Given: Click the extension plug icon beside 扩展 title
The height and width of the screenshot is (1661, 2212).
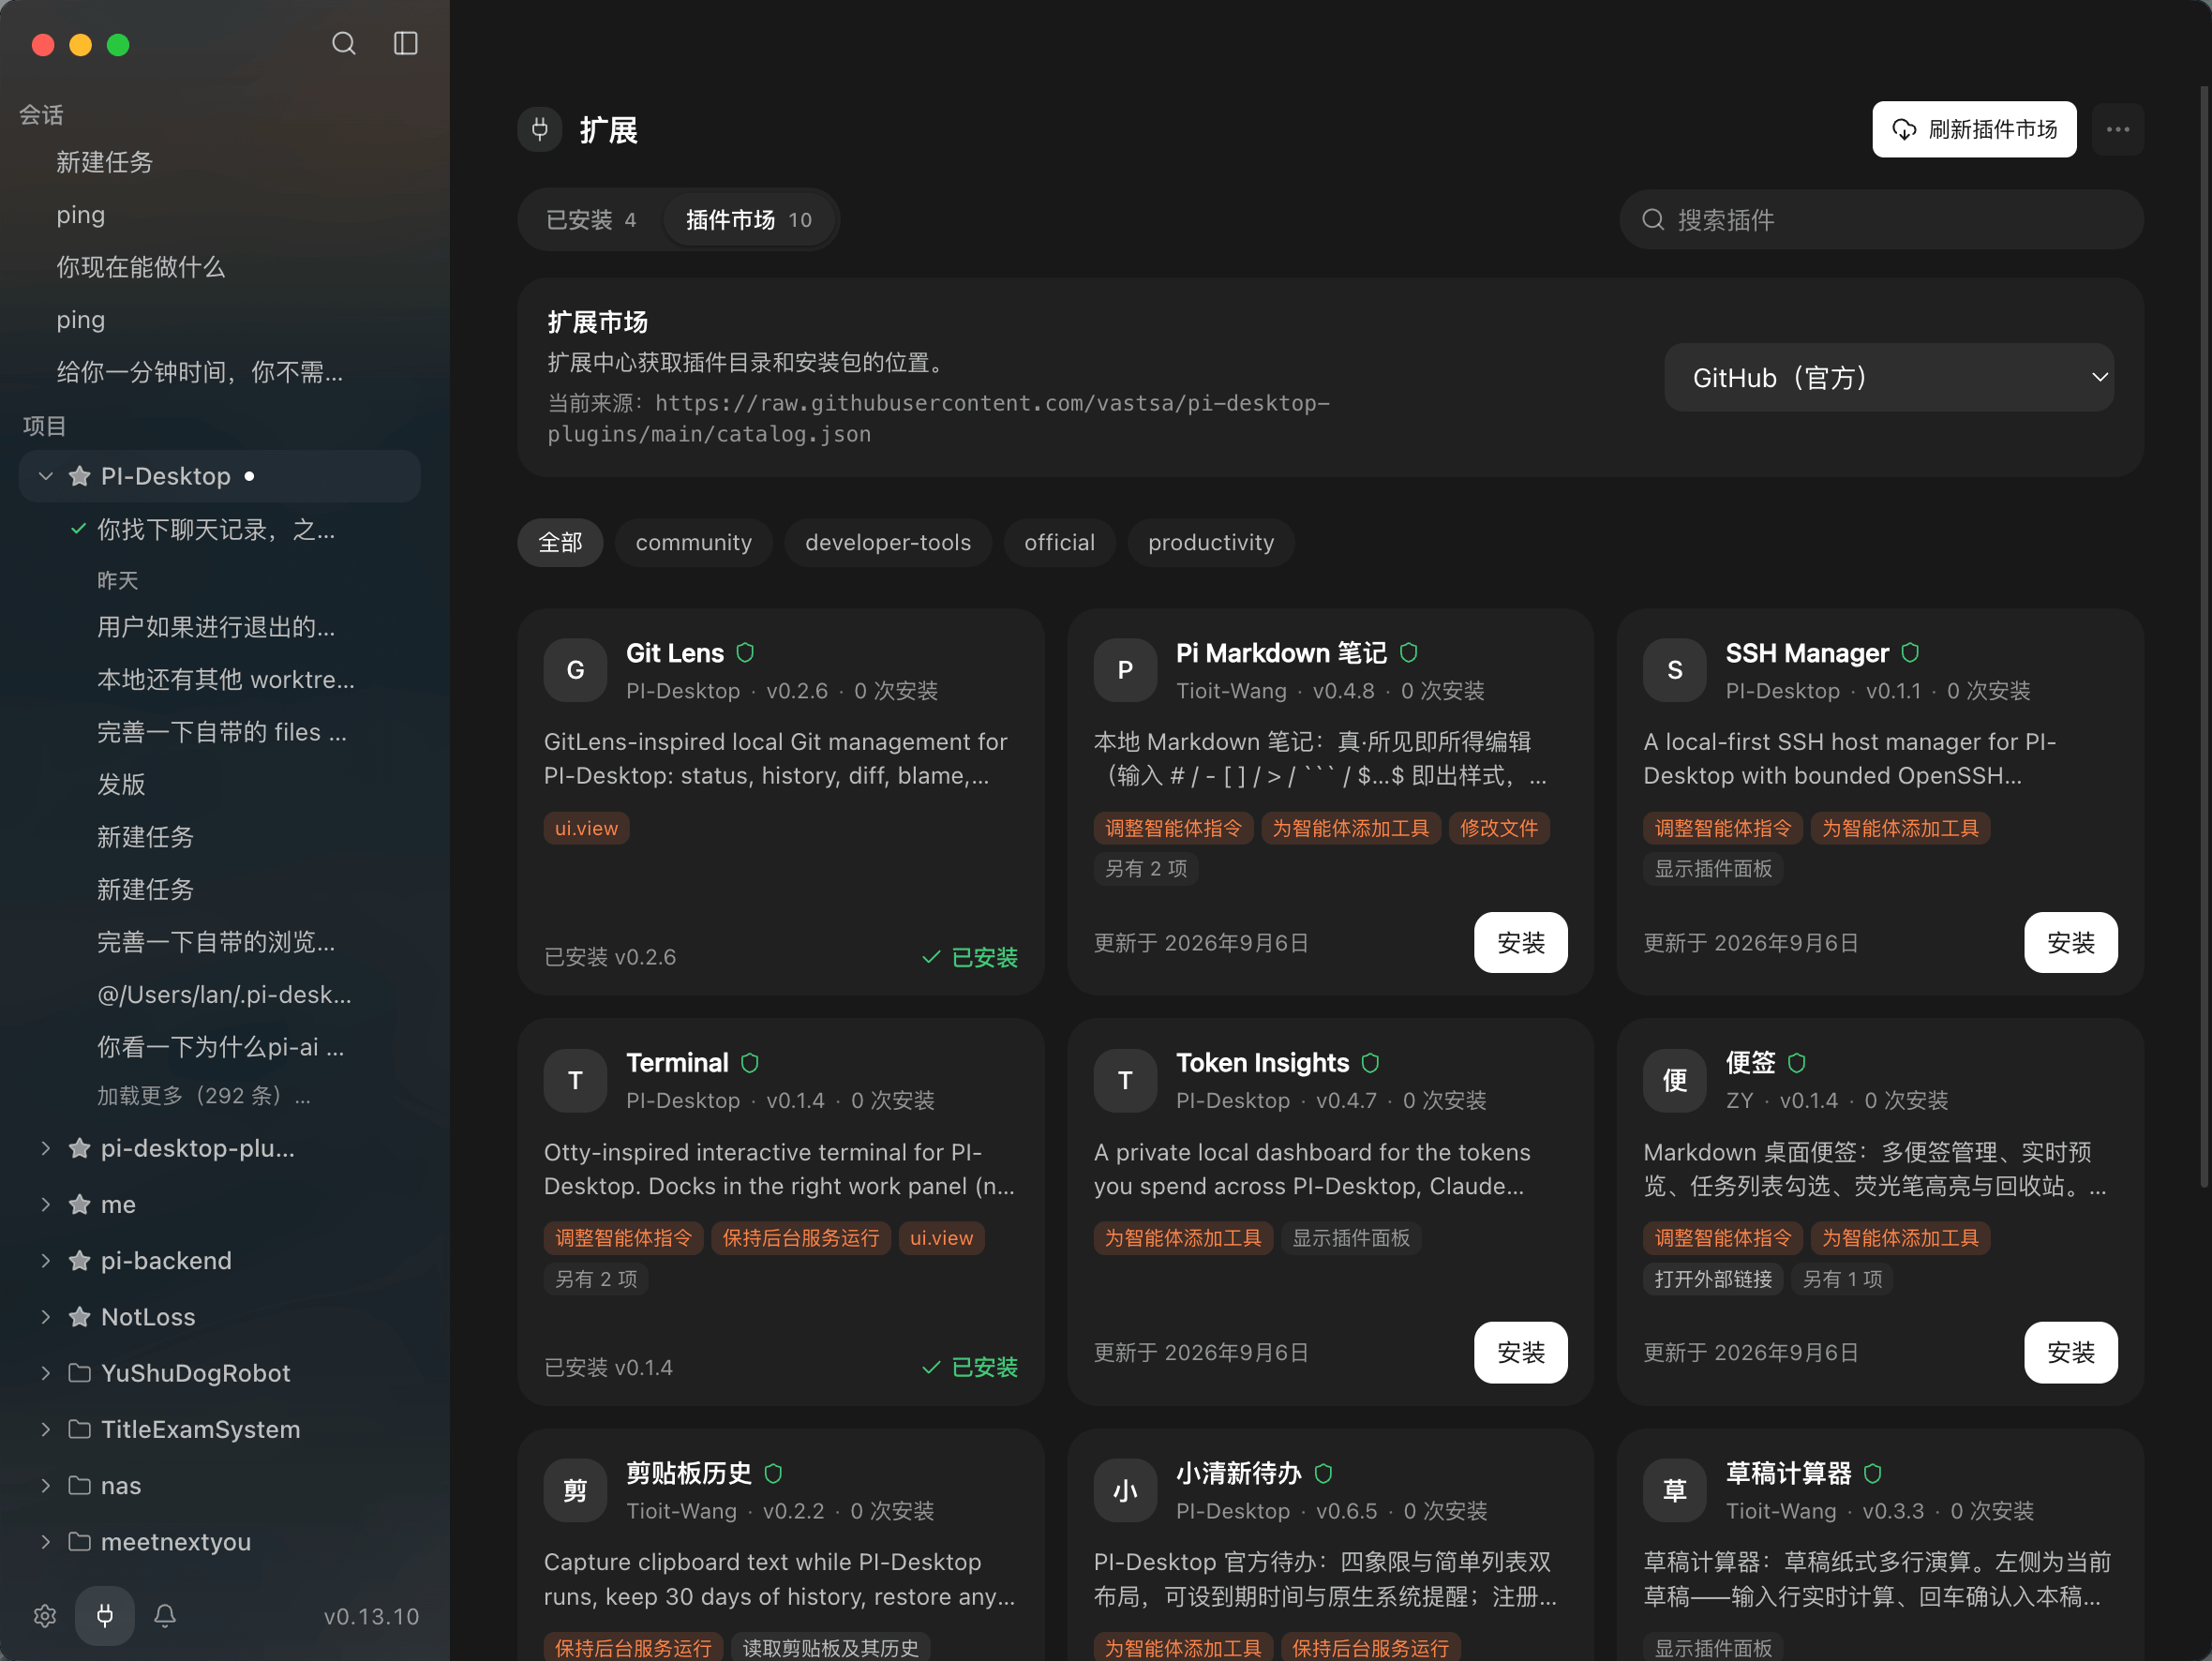Looking at the screenshot, I should [x=540, y=129].
